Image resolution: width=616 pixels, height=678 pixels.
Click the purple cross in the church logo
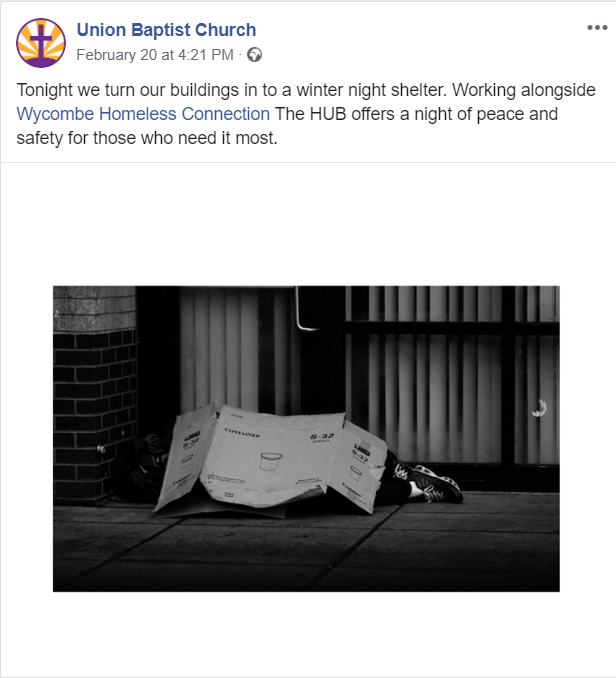41,42
